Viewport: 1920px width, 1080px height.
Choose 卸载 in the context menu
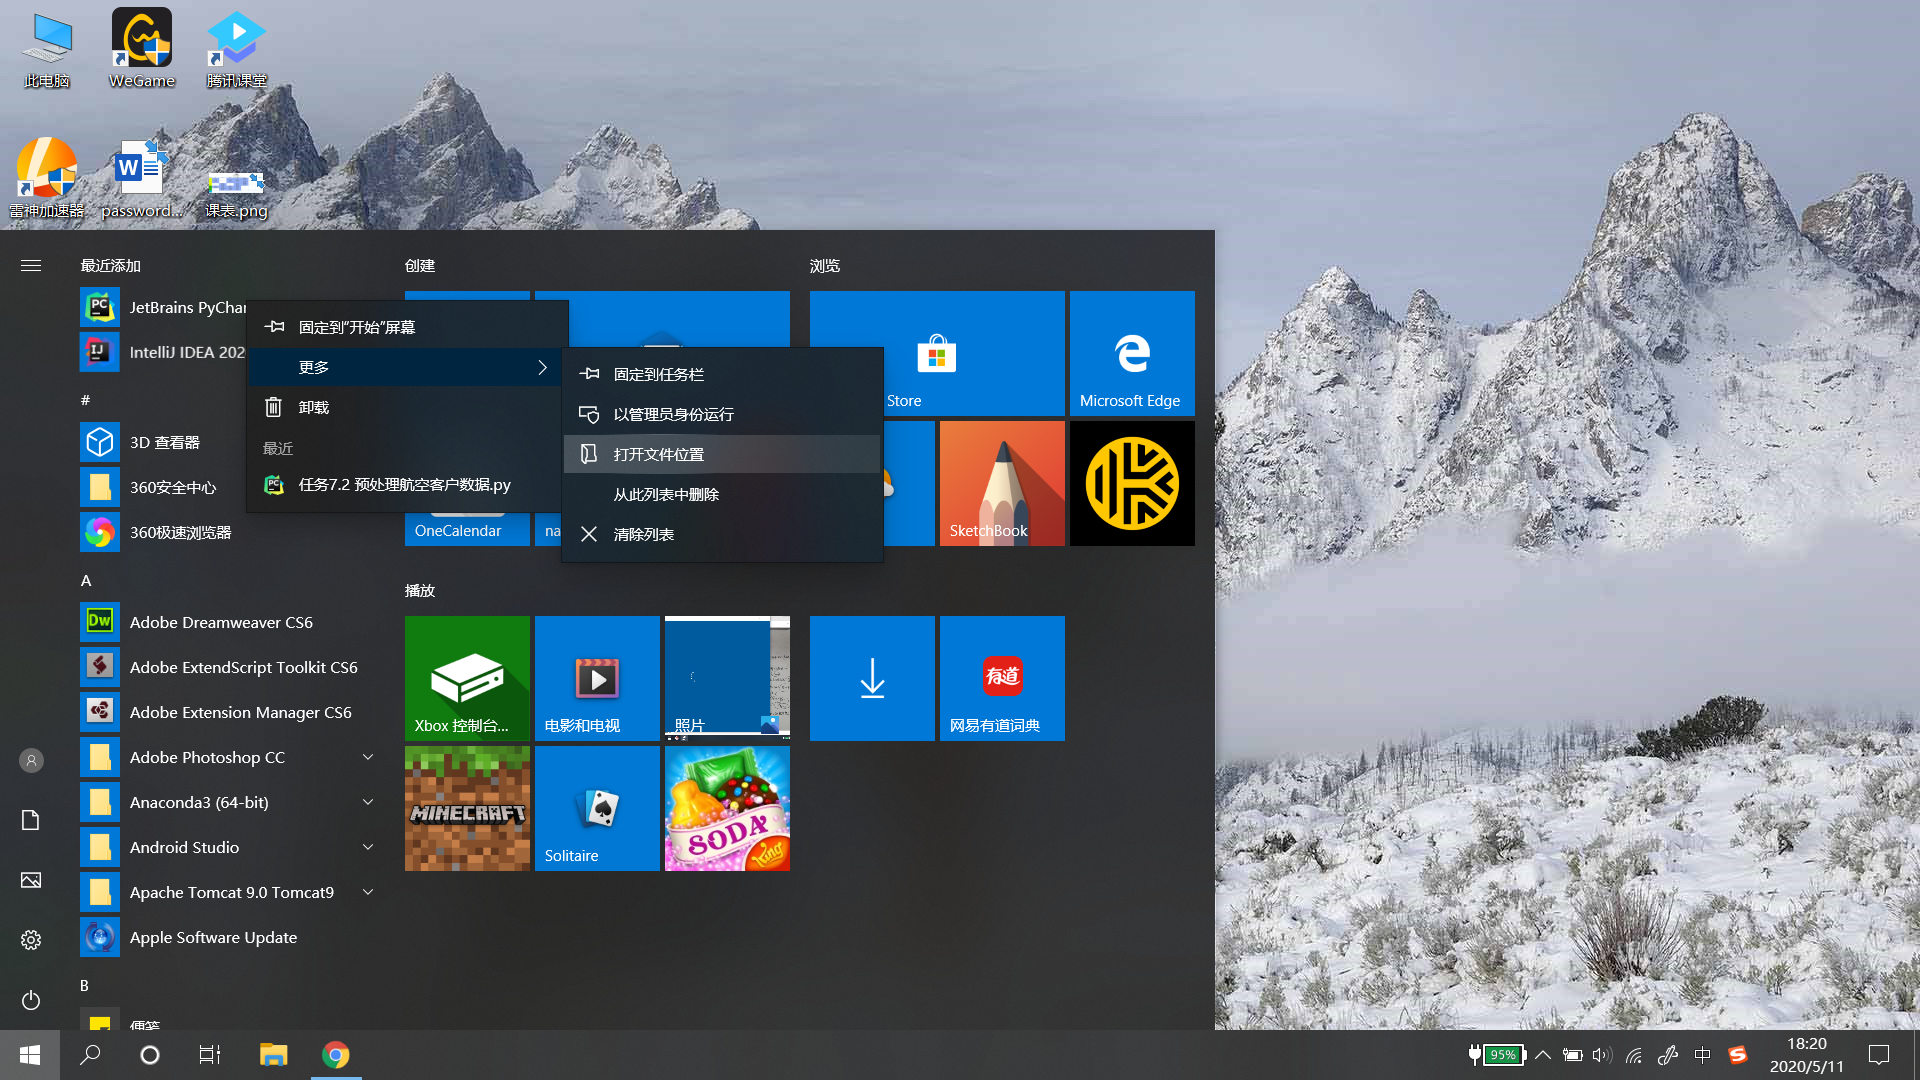pos(407,407)
